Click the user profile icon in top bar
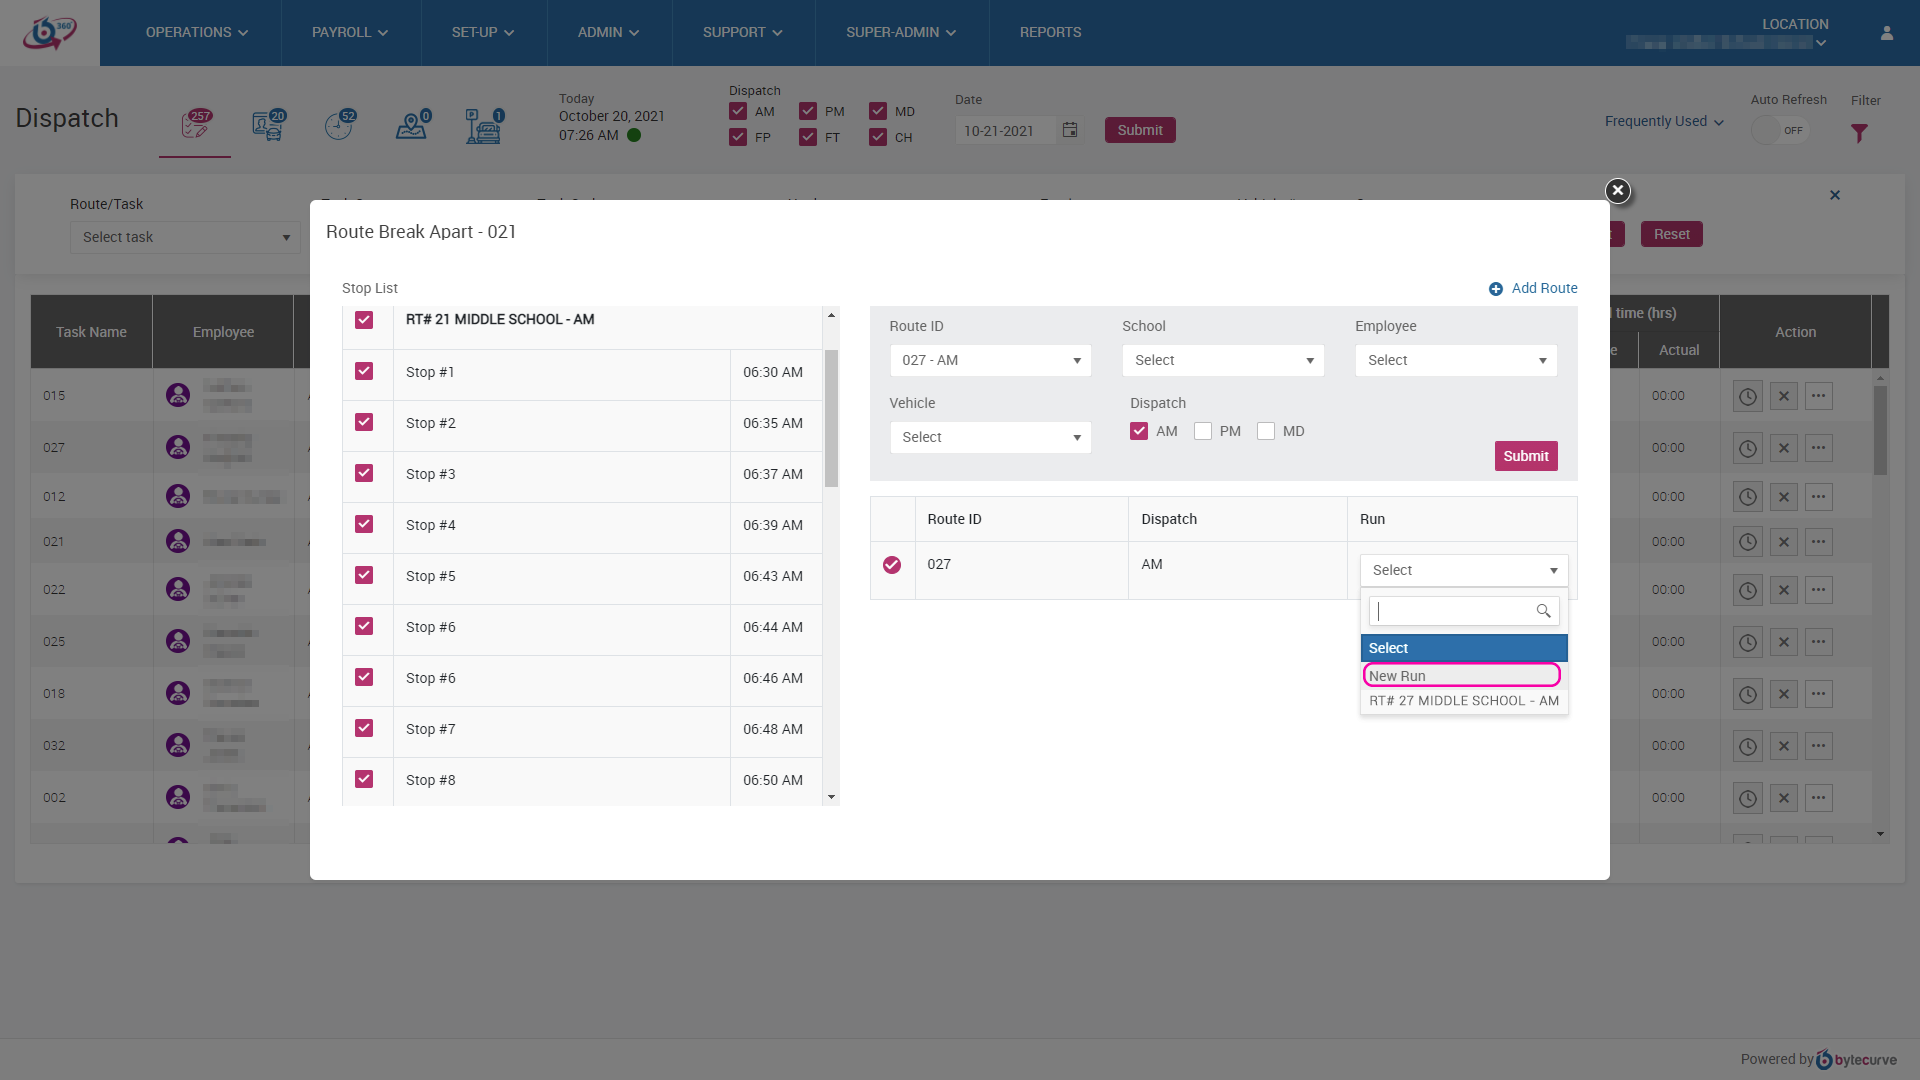1920x1080 pixels. (x=1887, y=33)
